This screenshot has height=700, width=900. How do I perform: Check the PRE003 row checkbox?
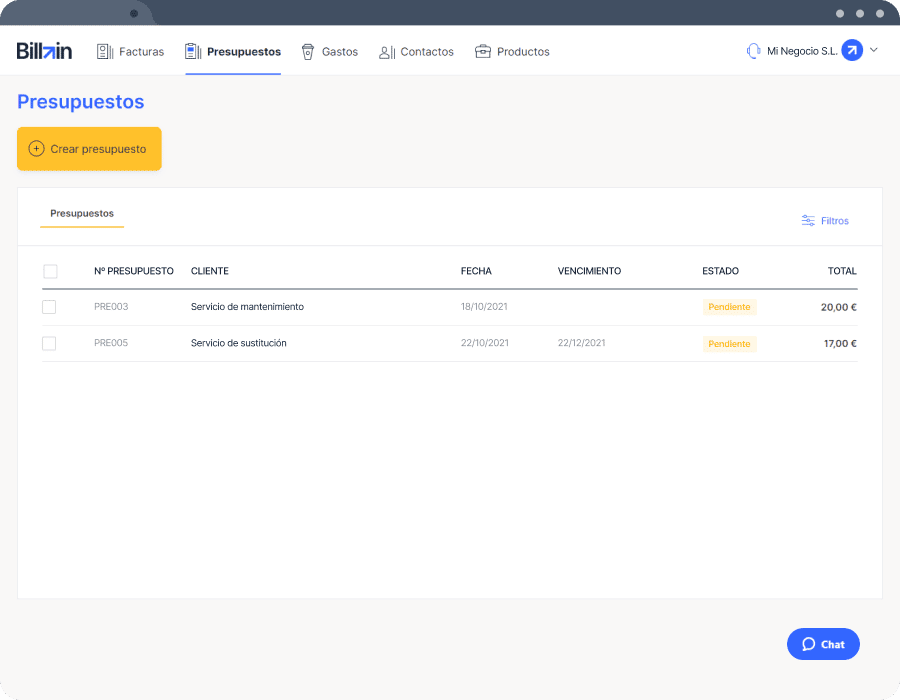(49, 307)
